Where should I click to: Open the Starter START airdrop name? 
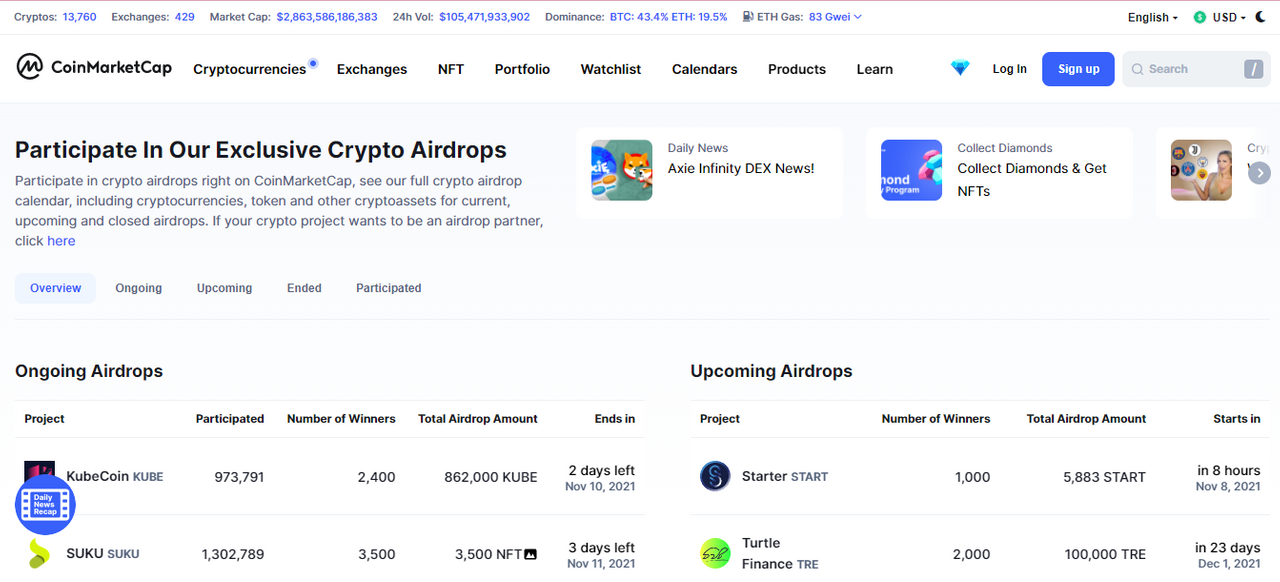[785, 477]
